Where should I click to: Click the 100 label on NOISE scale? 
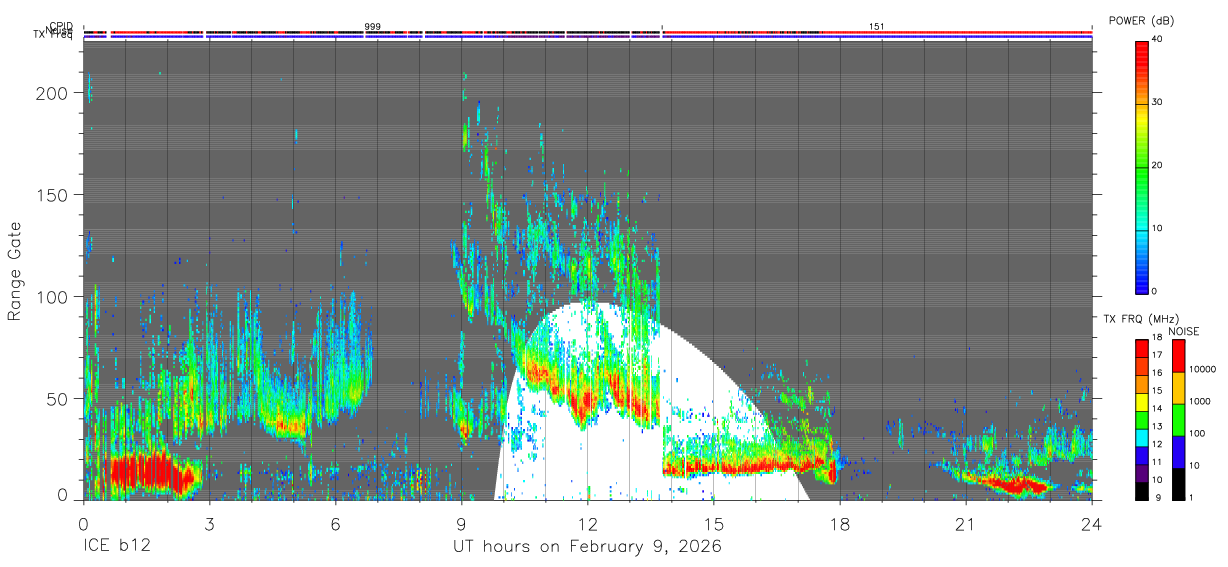[1197, 434]
